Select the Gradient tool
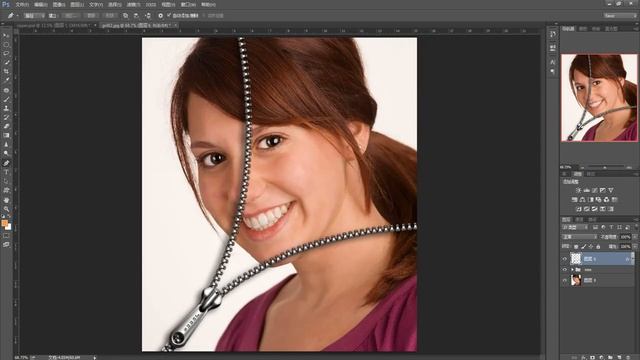The width and height of the screenshot is (640, 360). coord(6,135)
